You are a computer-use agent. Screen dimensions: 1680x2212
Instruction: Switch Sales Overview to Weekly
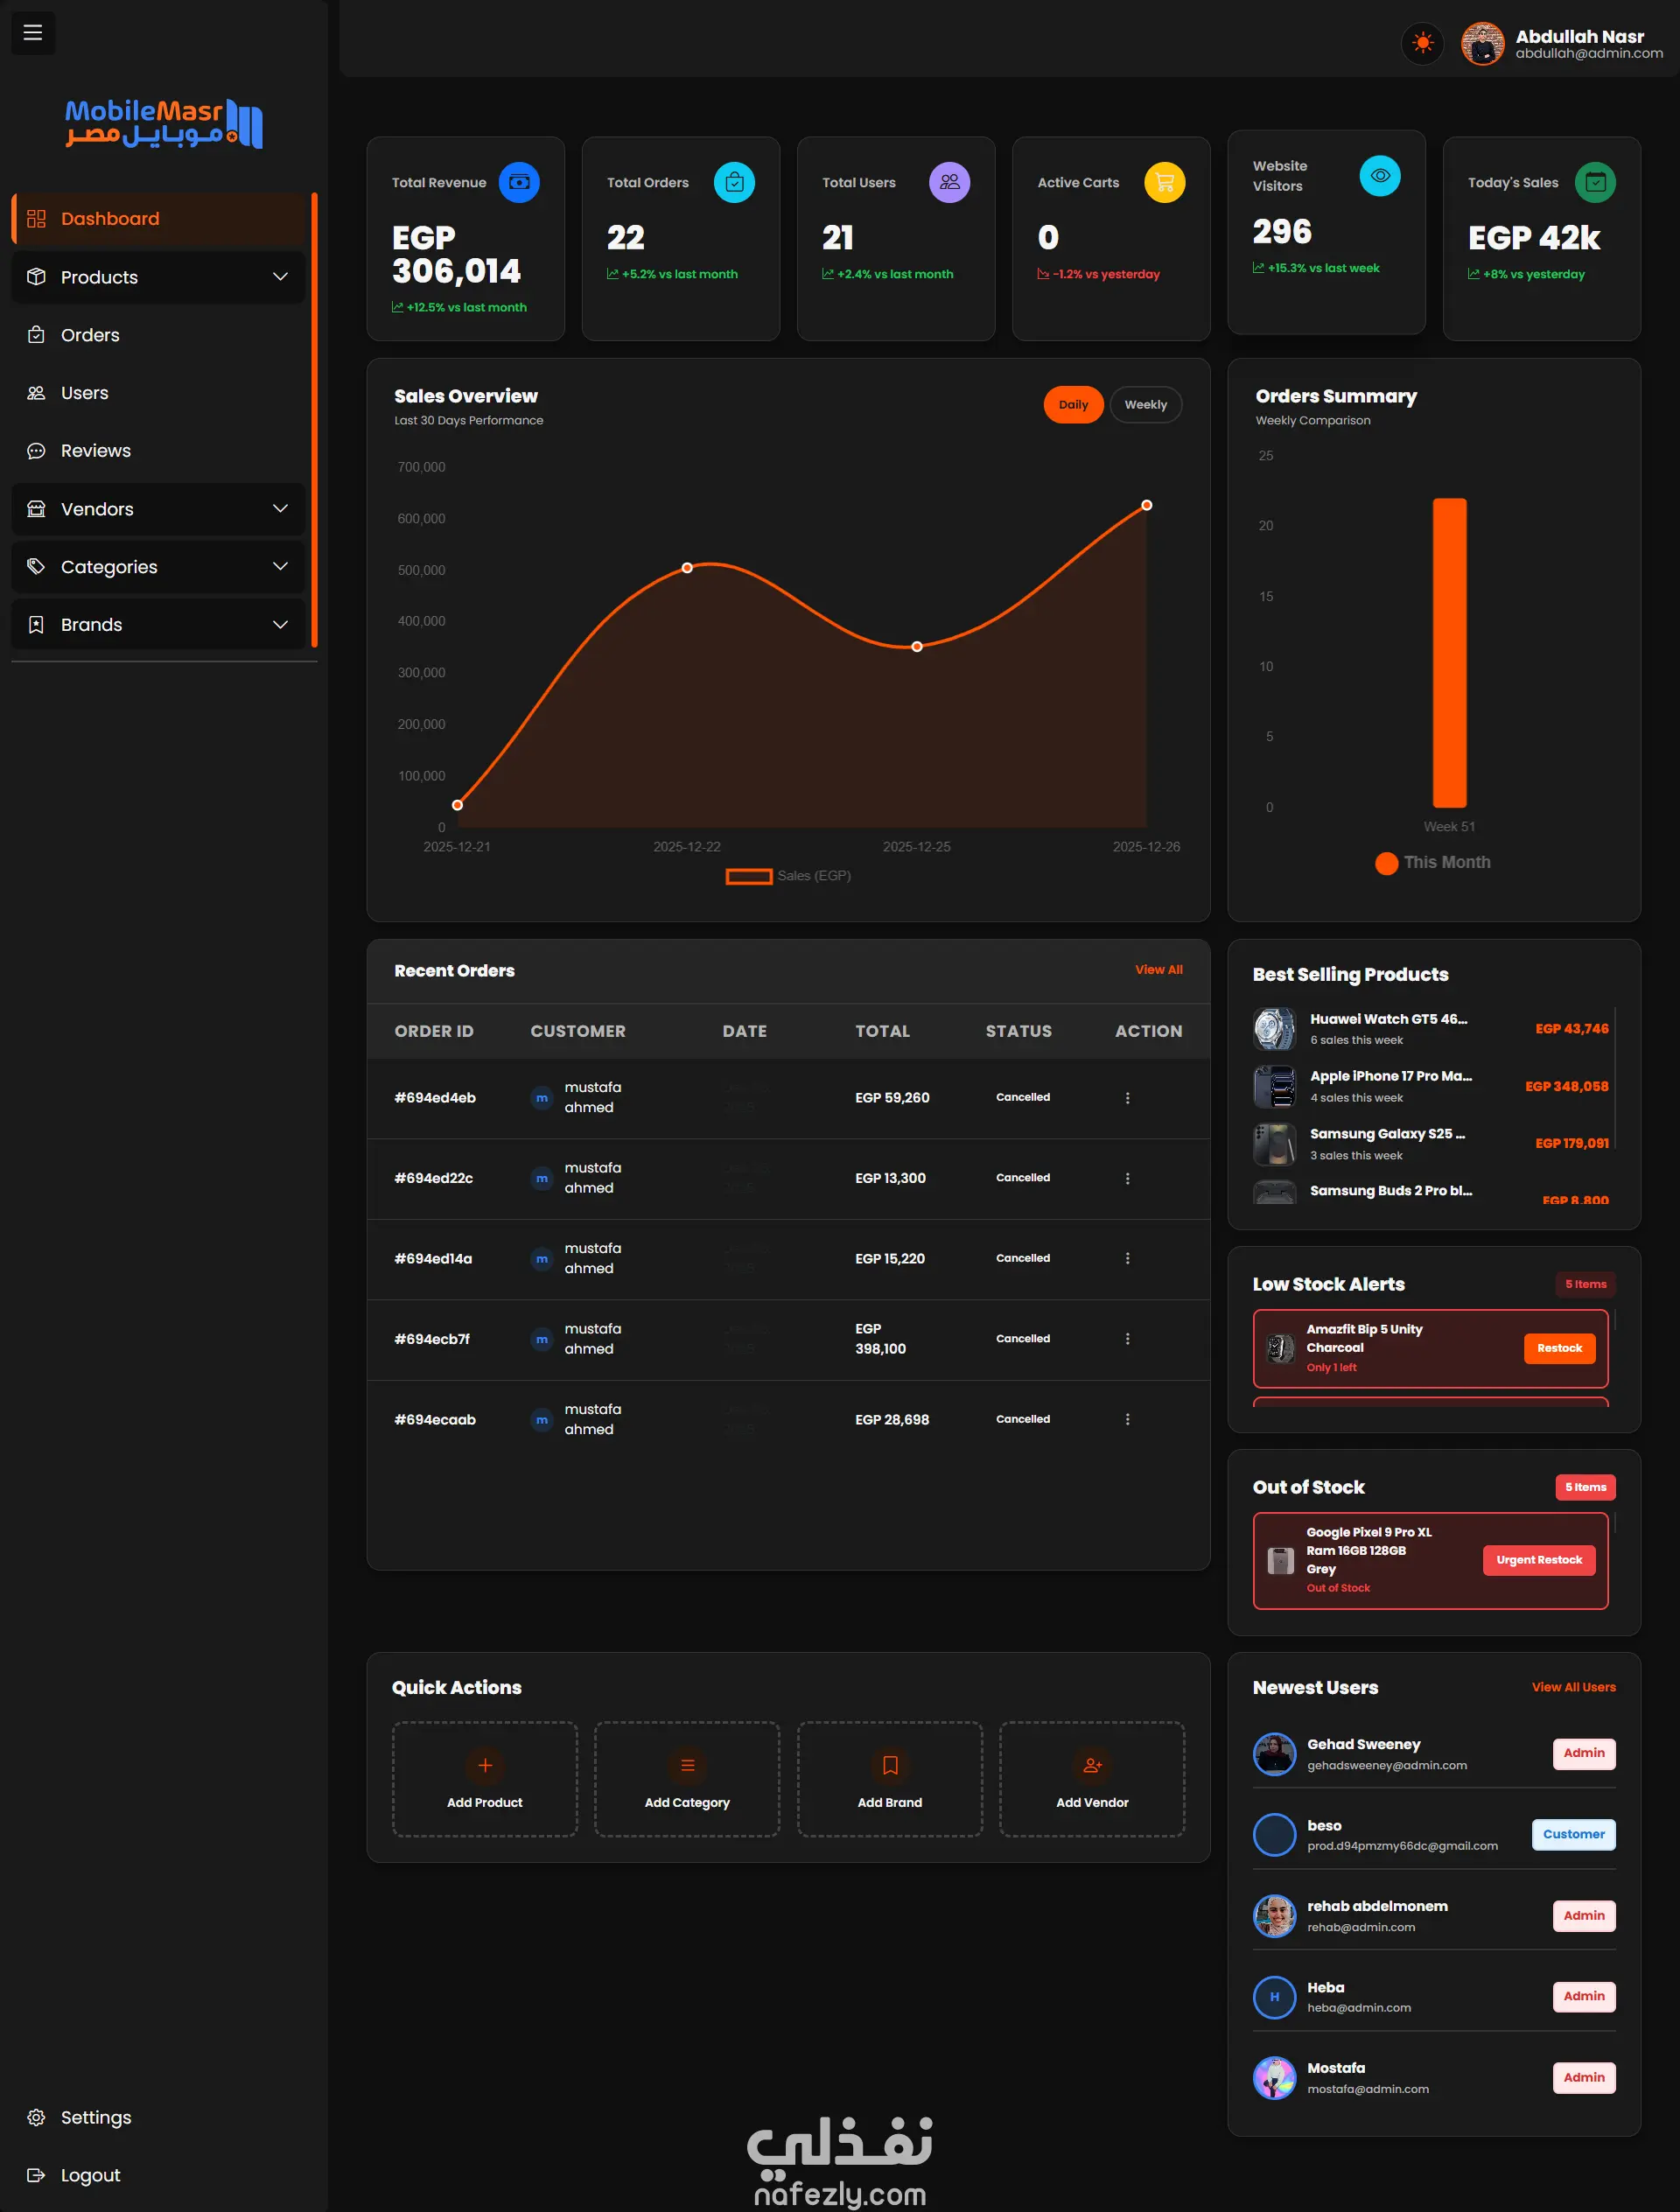(1145, 405)
